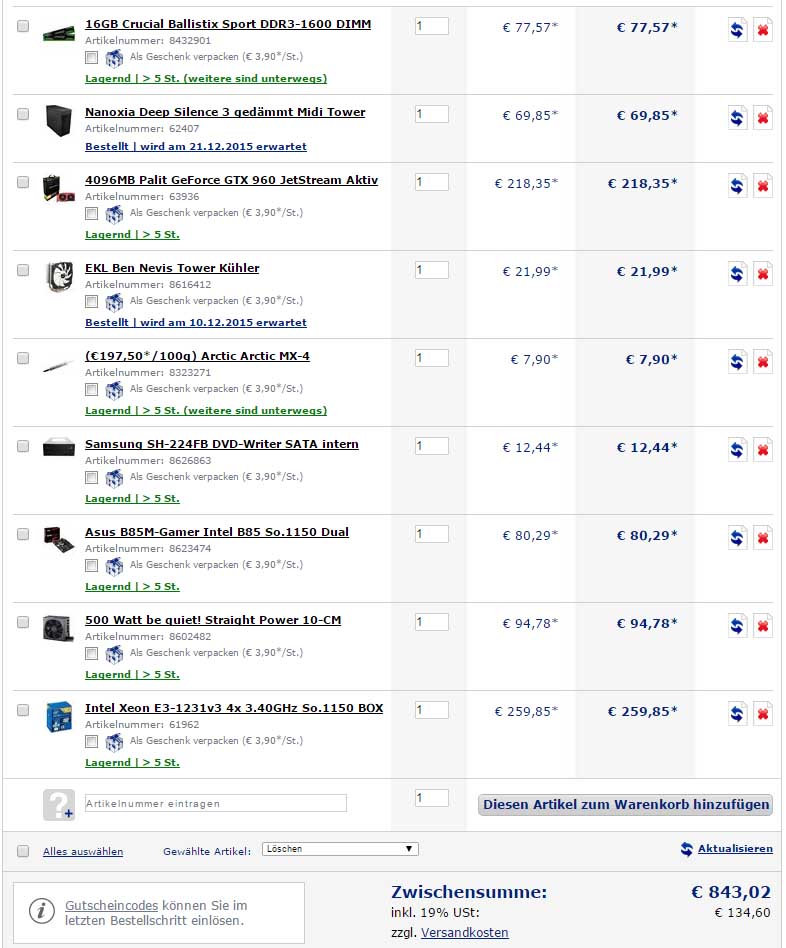Image resolution: width=786 pixels, height=948 pixels.
Task: Click the Aktualisieren link
Action: 735,849
